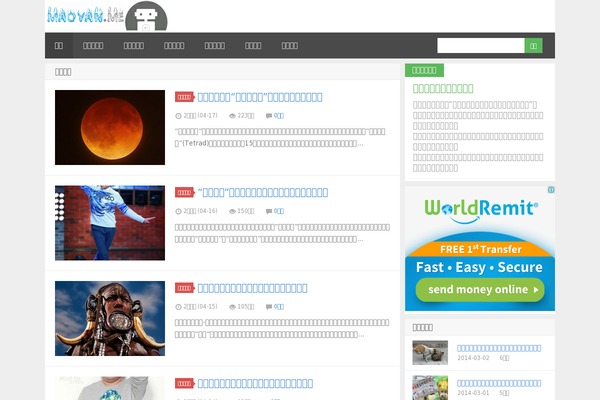Click the eye views icon showing 150

pos(232,211)
